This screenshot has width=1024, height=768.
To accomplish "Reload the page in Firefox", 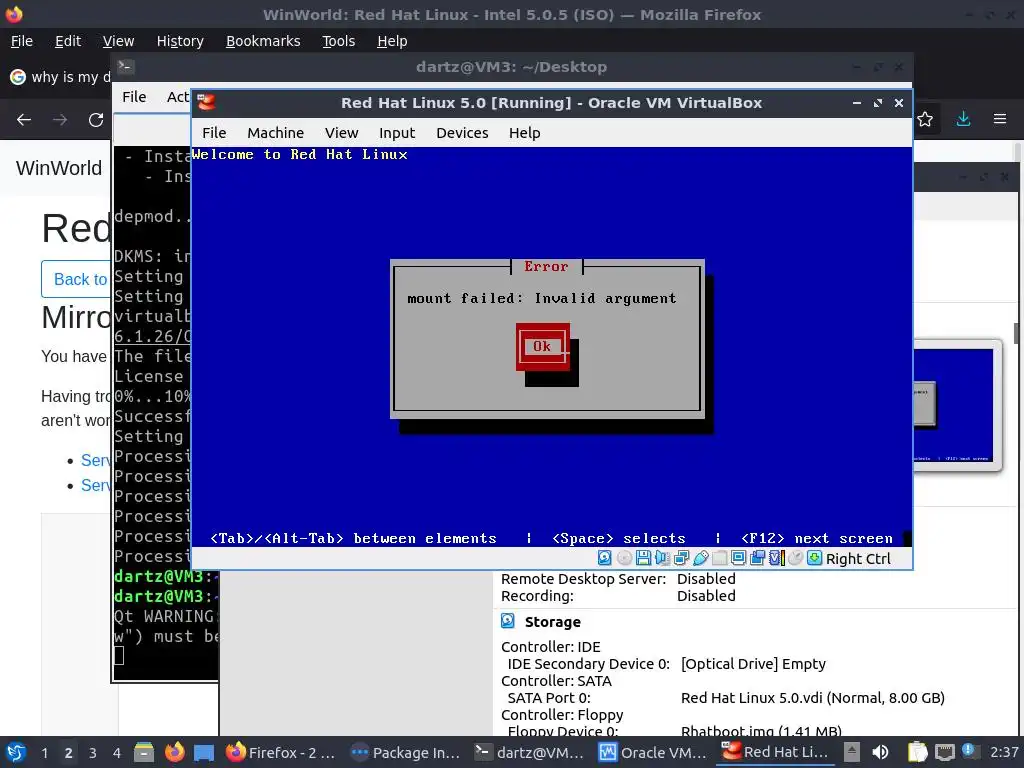I will pos(96,120).
